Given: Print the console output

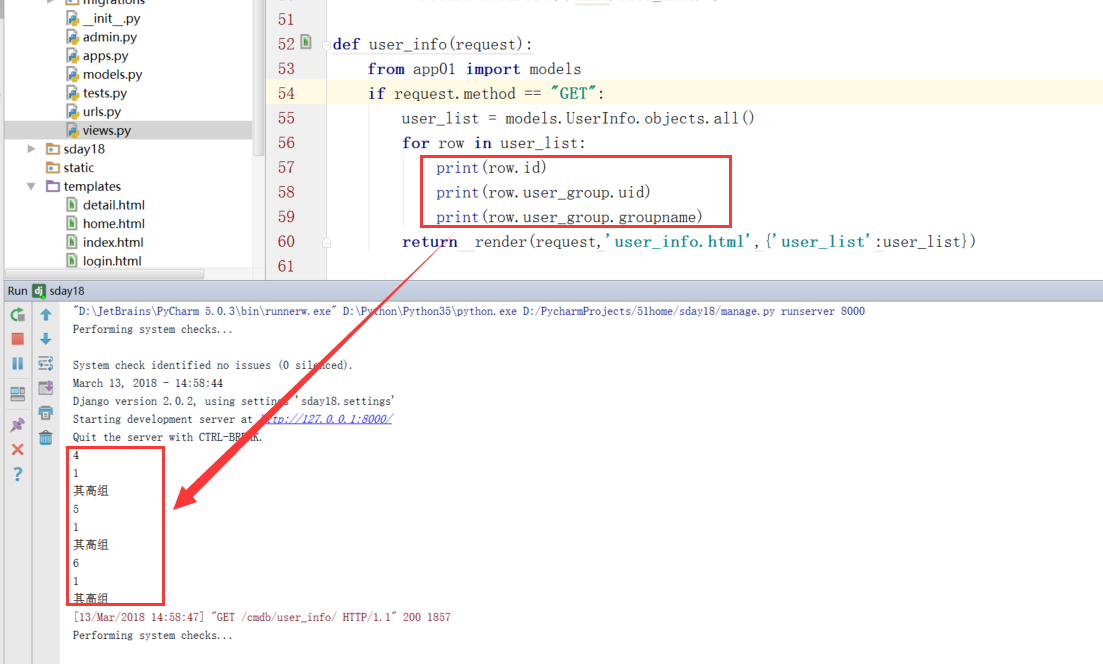Looking at the screenshot, I should [46, 413].
